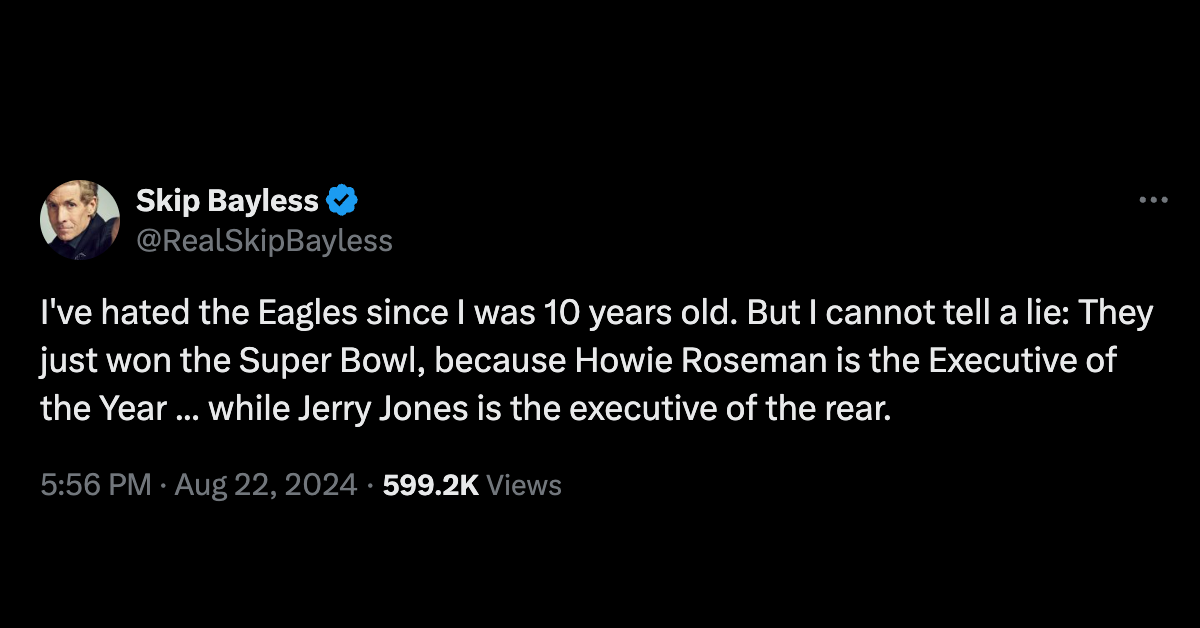Open the @RealSkipBayless handle link
Image resolution: width=1200 pixels, height=628 pixels.
click(264, 241)
